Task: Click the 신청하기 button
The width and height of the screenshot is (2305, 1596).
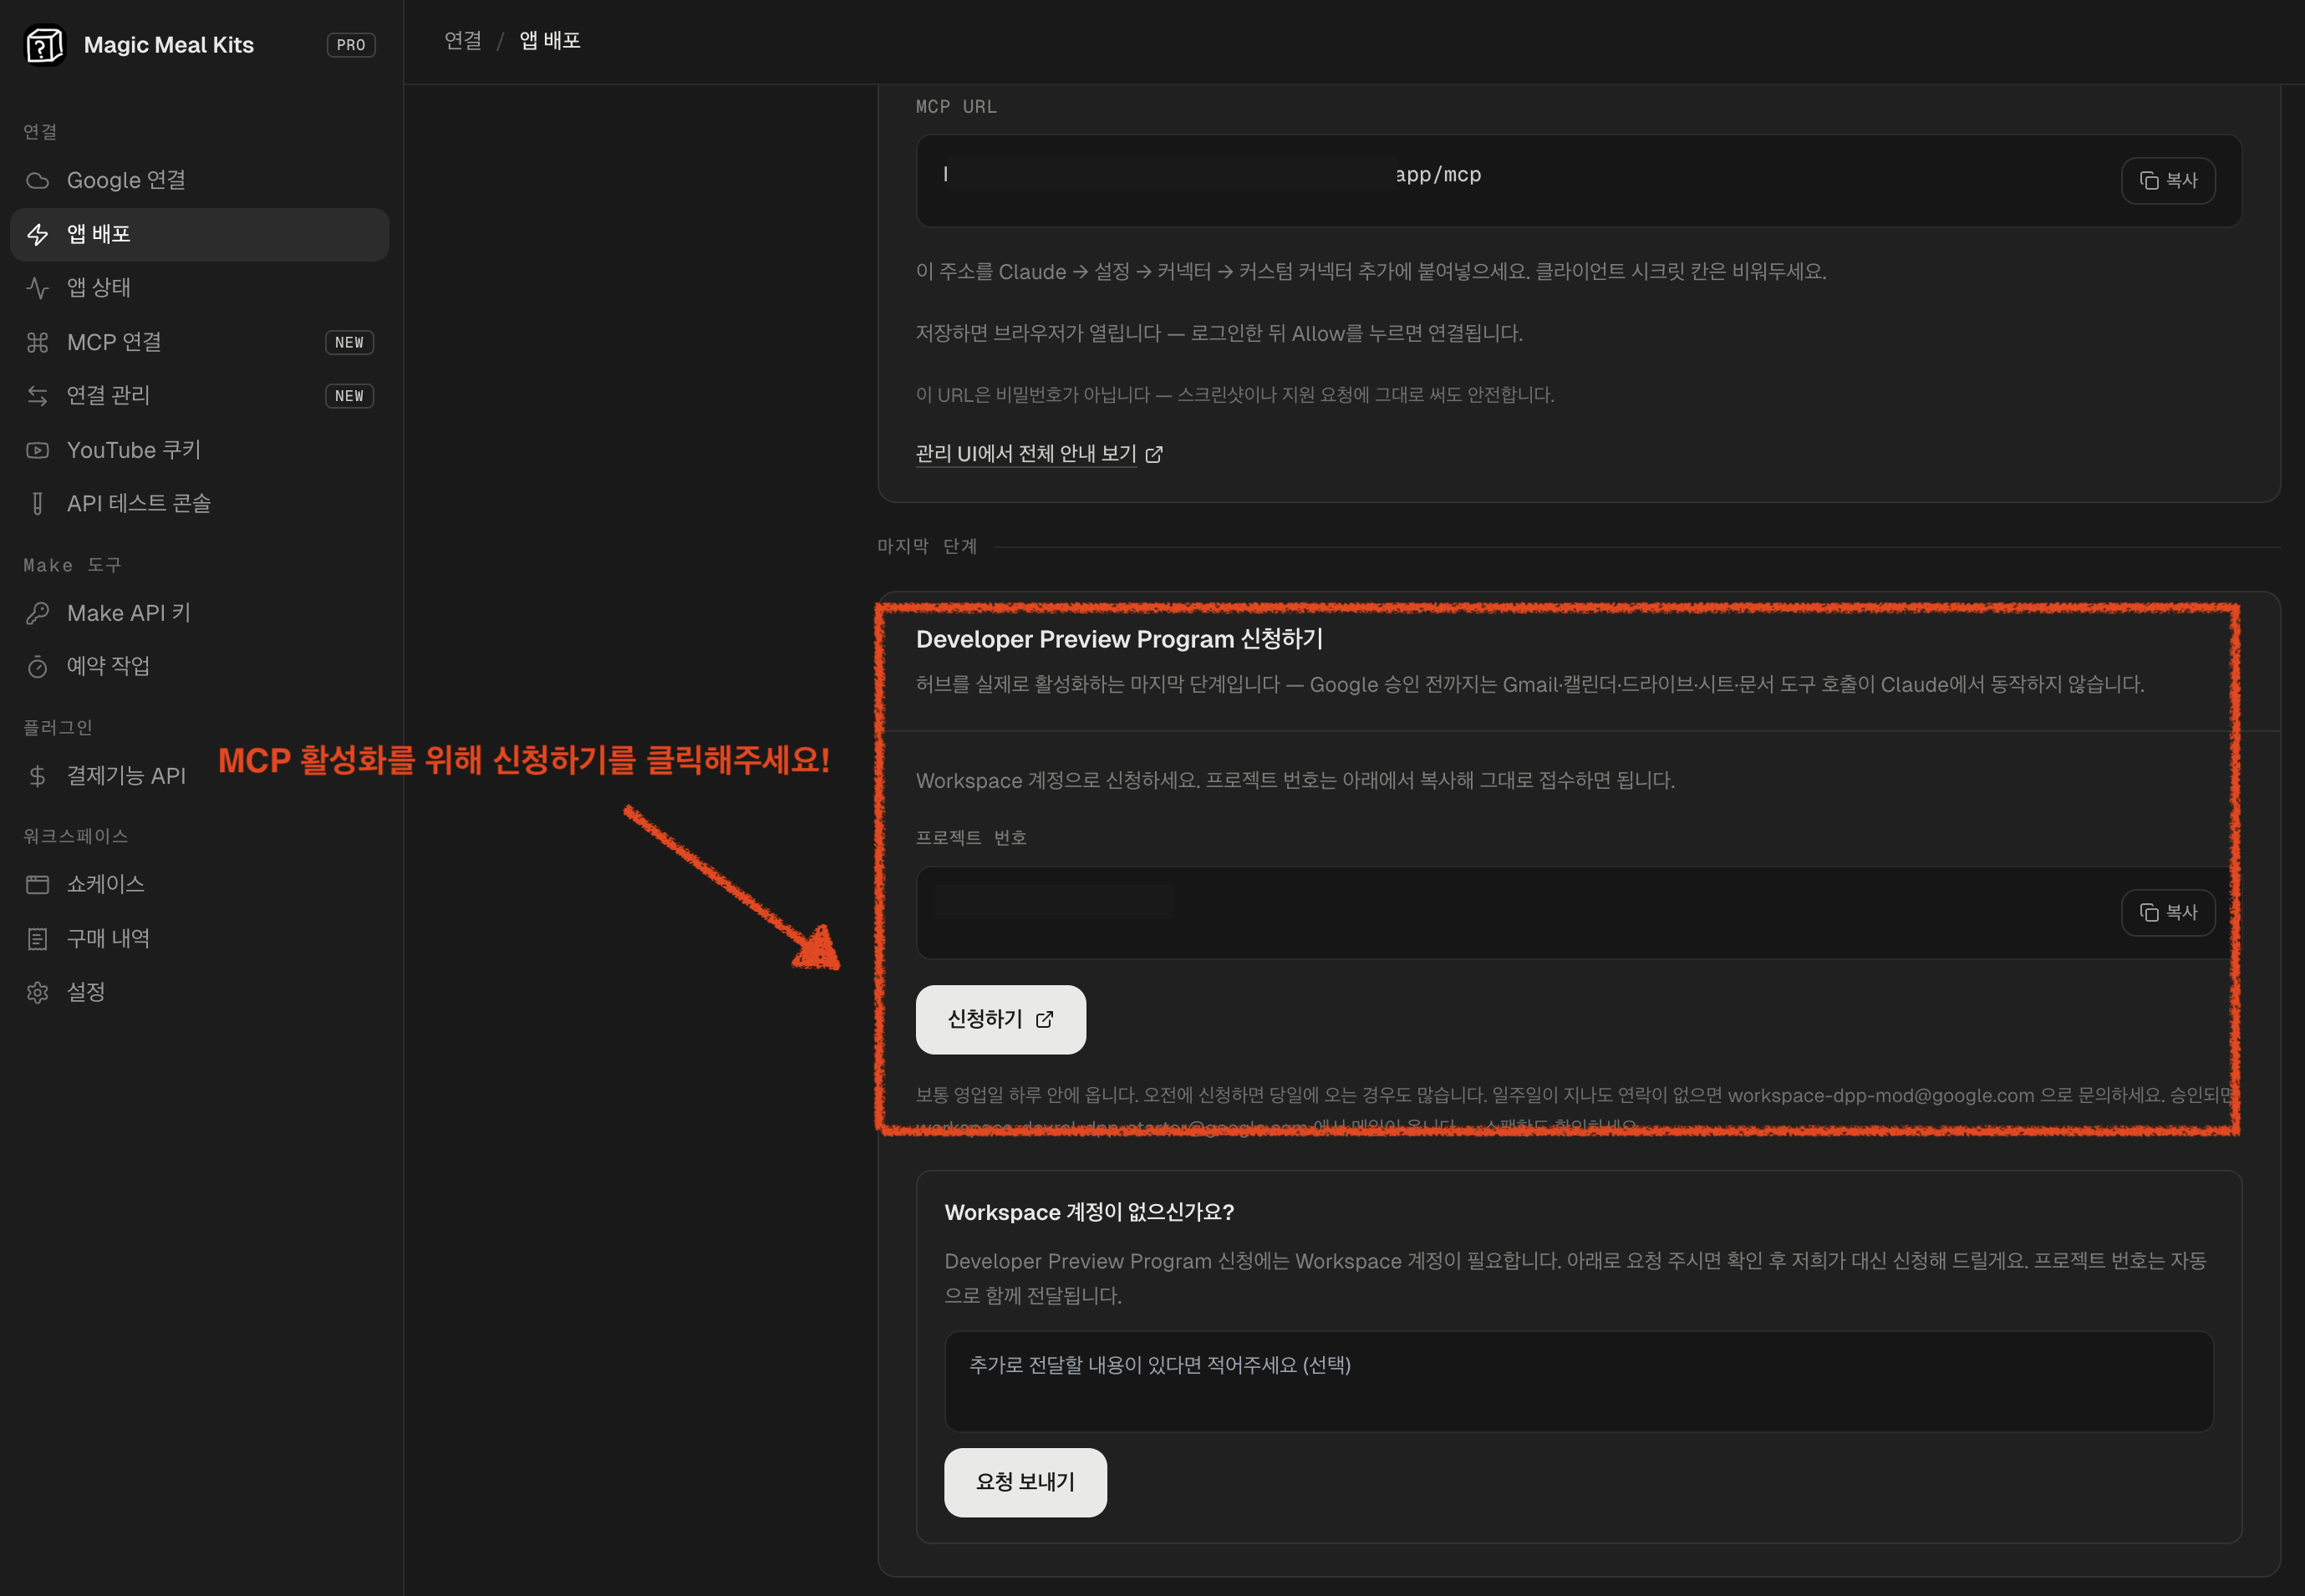Action: (1001, 1020)
